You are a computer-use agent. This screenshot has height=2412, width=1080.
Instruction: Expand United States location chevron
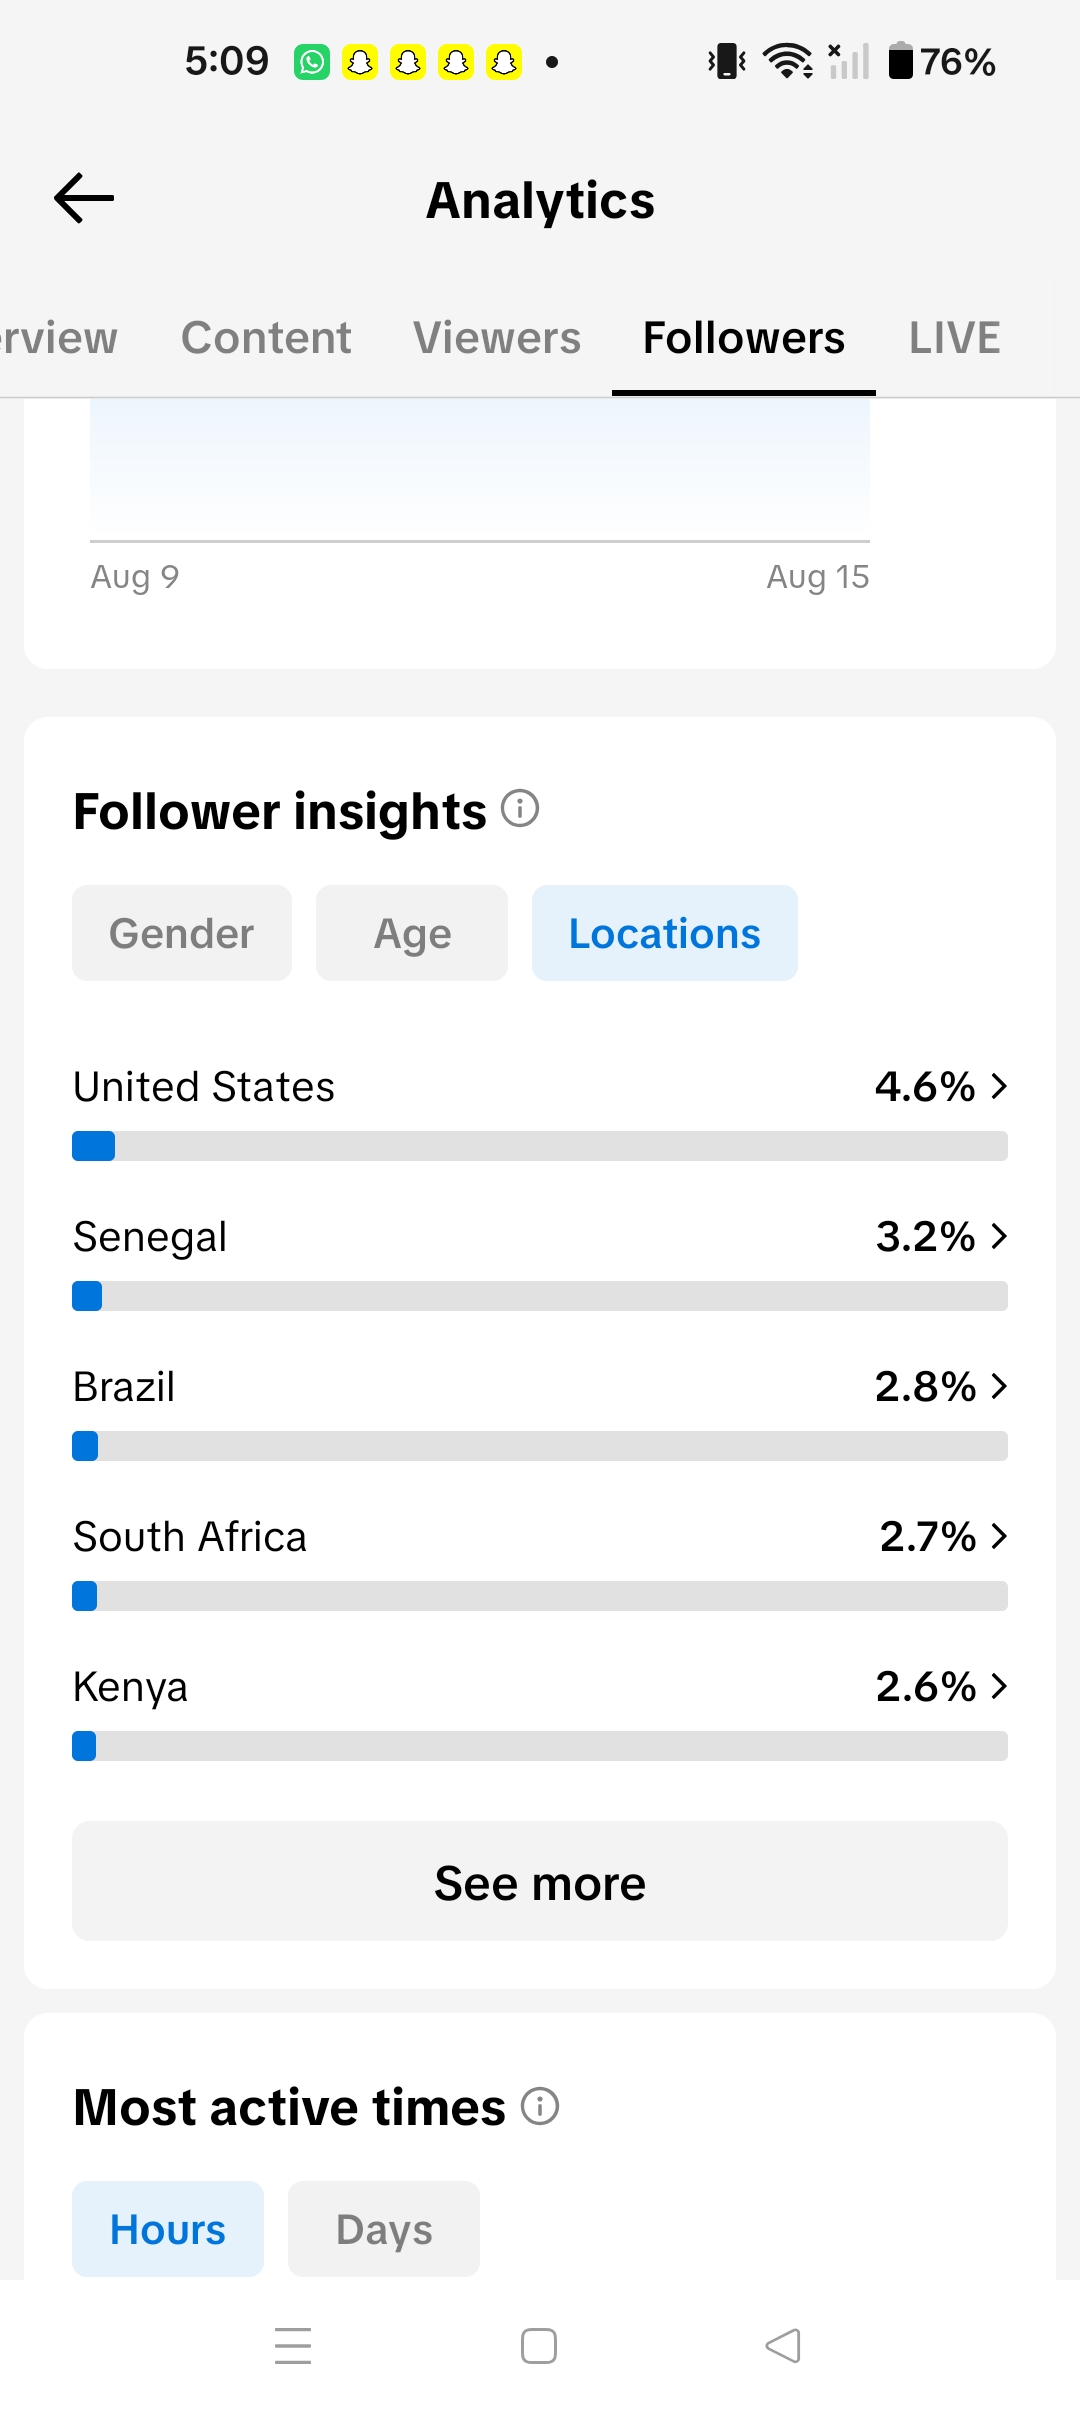pos(998,1086)
